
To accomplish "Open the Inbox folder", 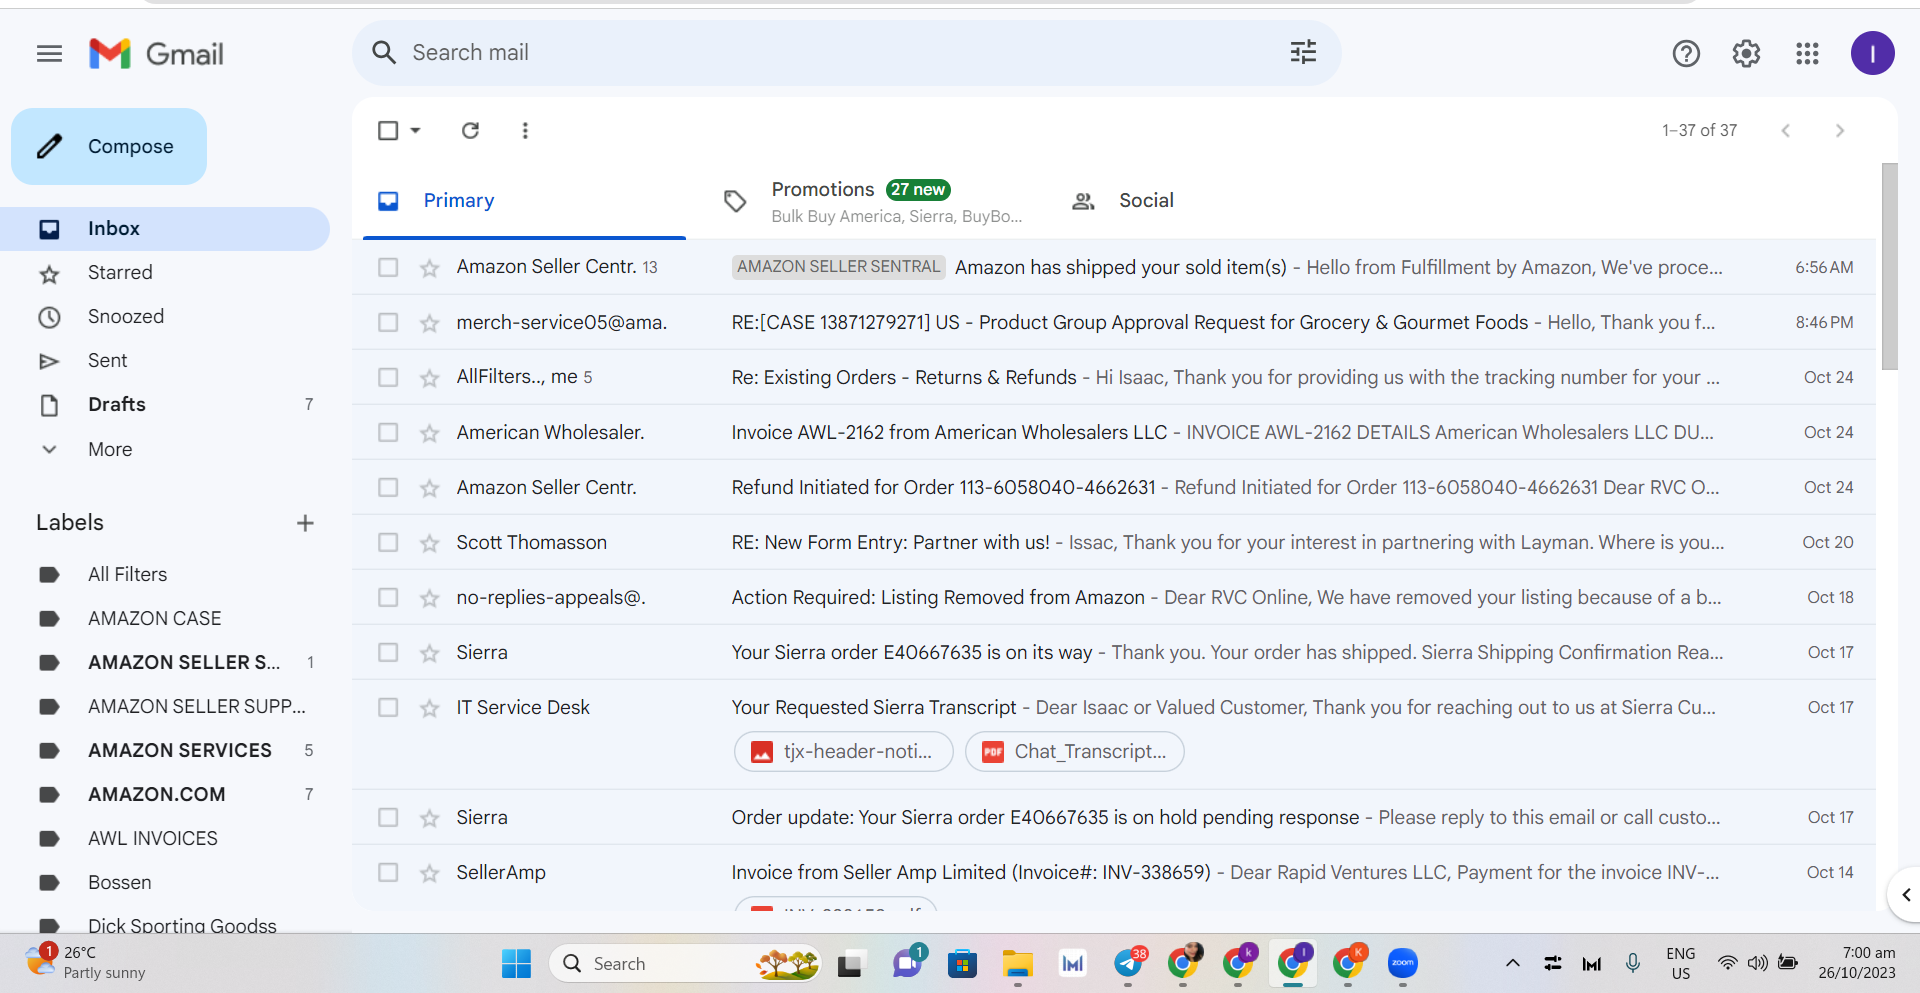I will [165, 229].
